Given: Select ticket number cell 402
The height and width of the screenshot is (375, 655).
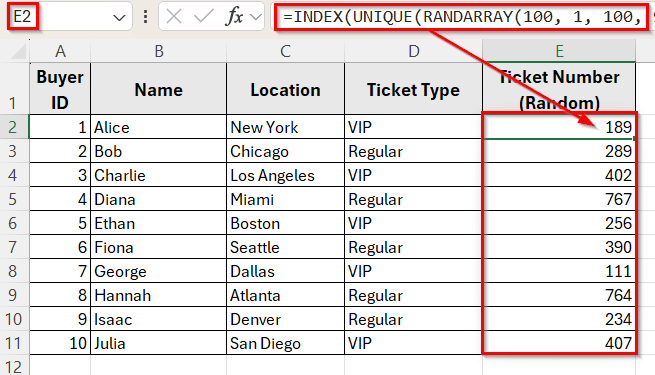Looking at the screenshot, I should pyautogui.click(x=559, y=175).
